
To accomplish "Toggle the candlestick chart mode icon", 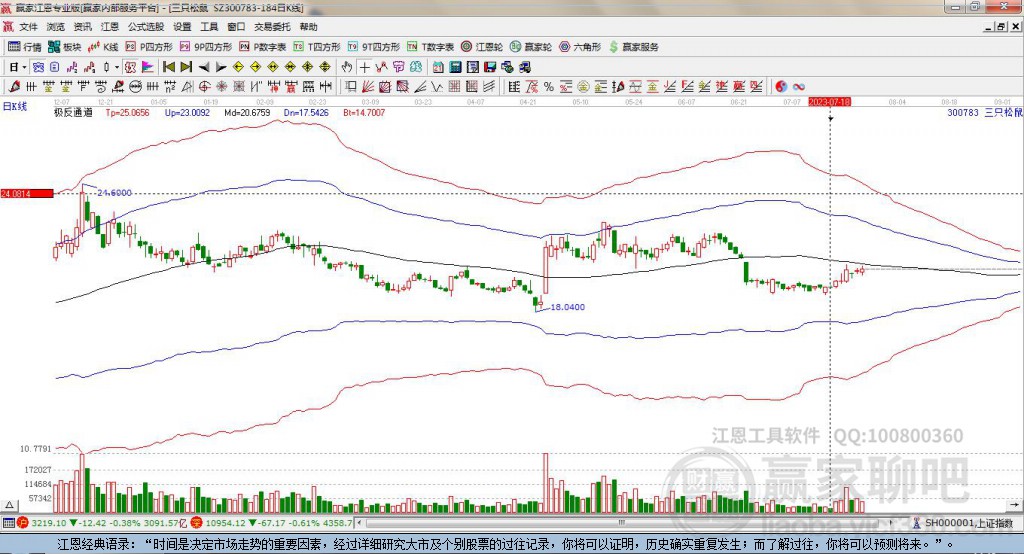I will [106, 67].
